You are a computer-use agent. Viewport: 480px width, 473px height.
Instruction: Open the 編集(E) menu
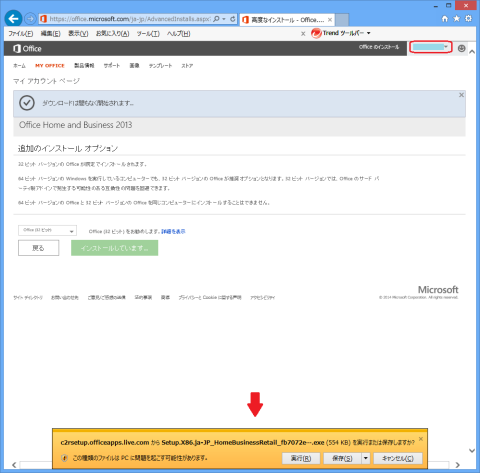(50, 33)
